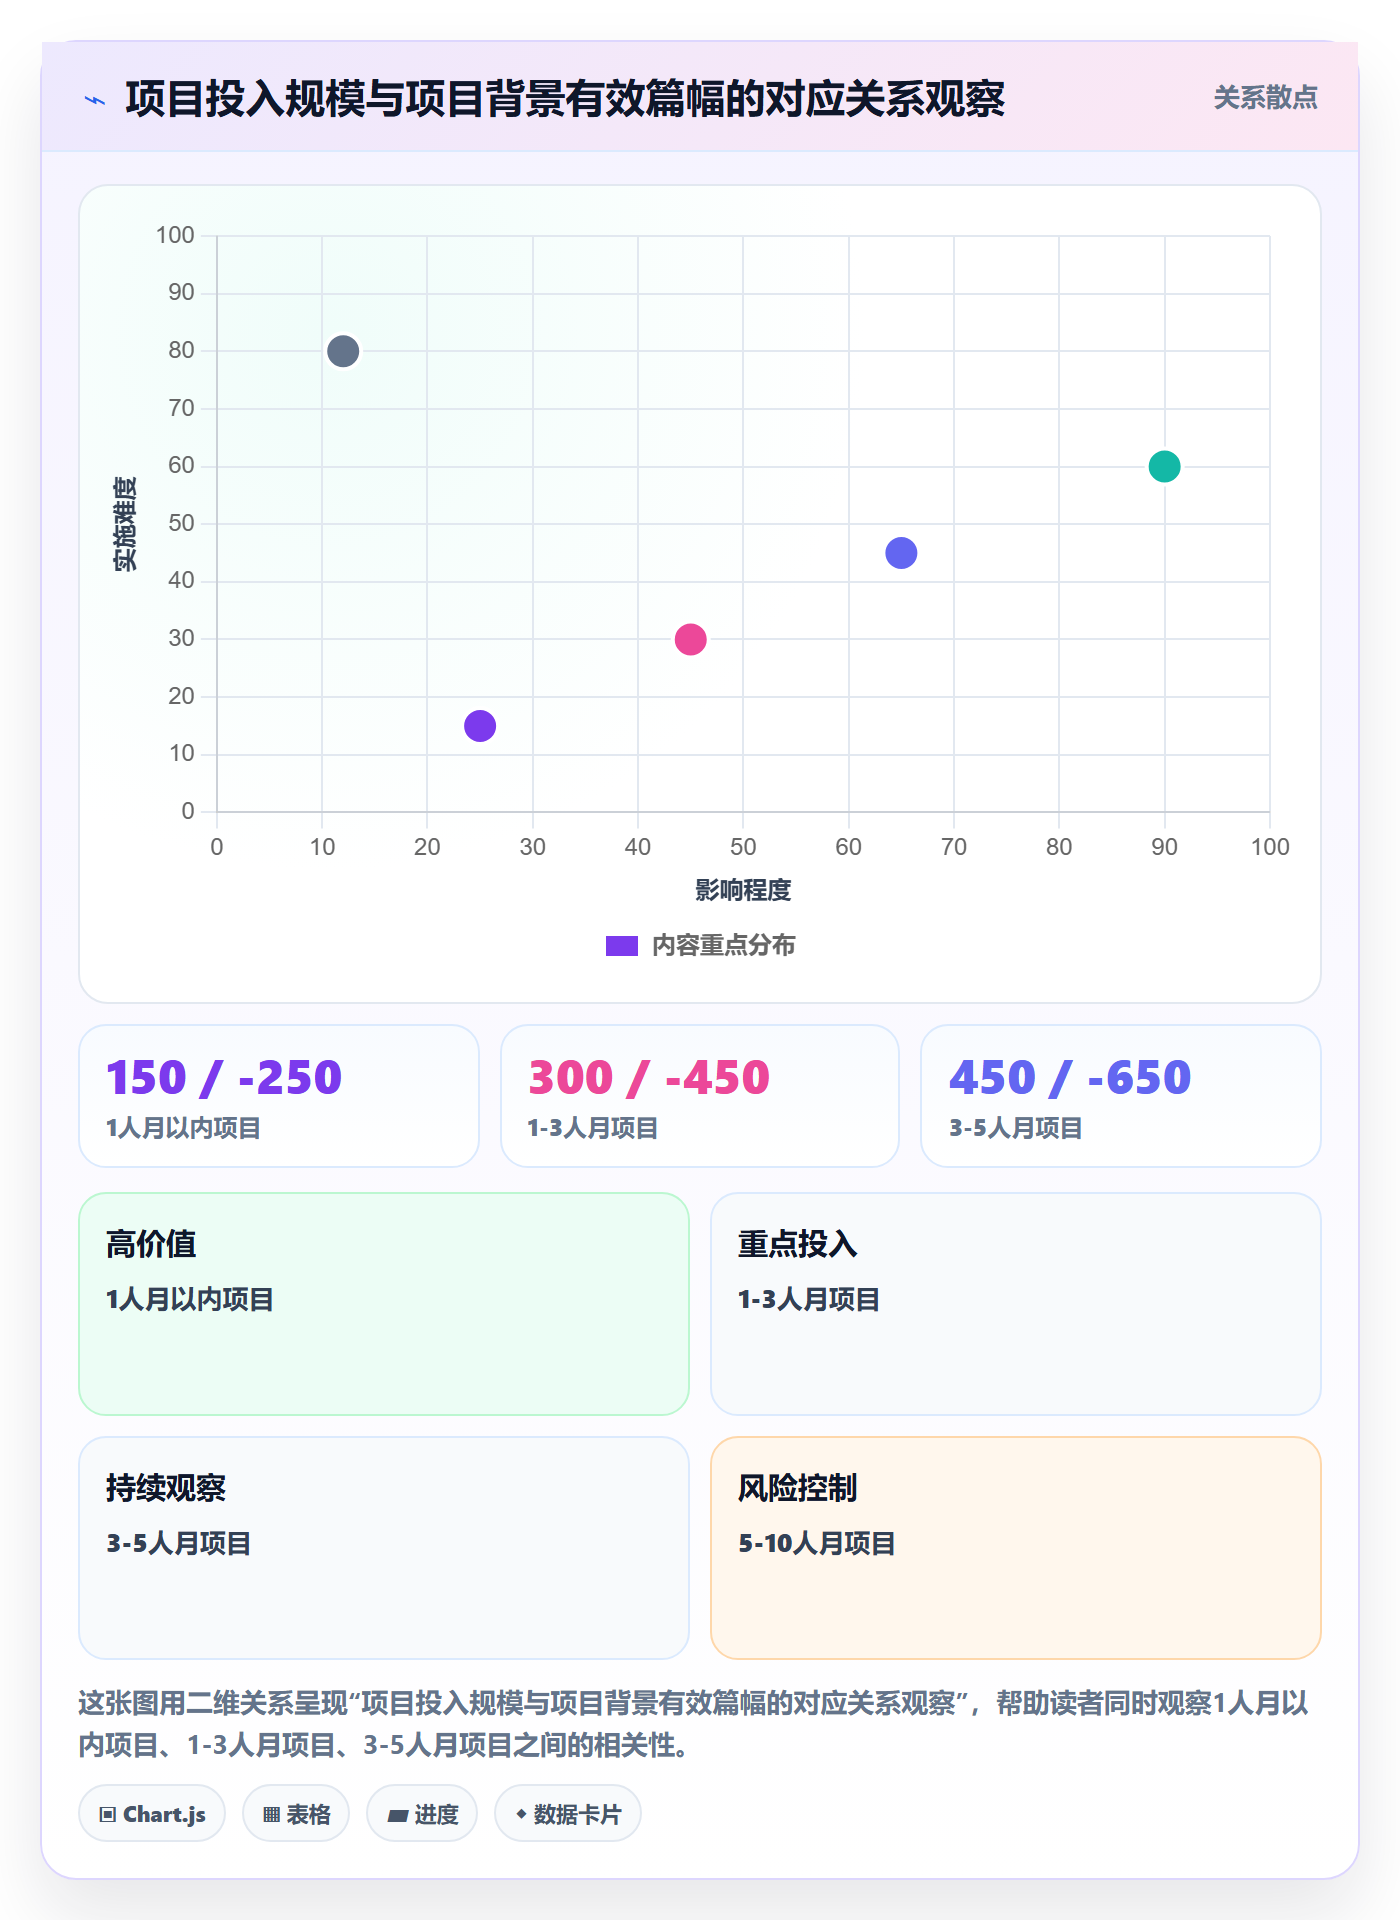Select the purple scatter point at impact 25

click(480, 726)
